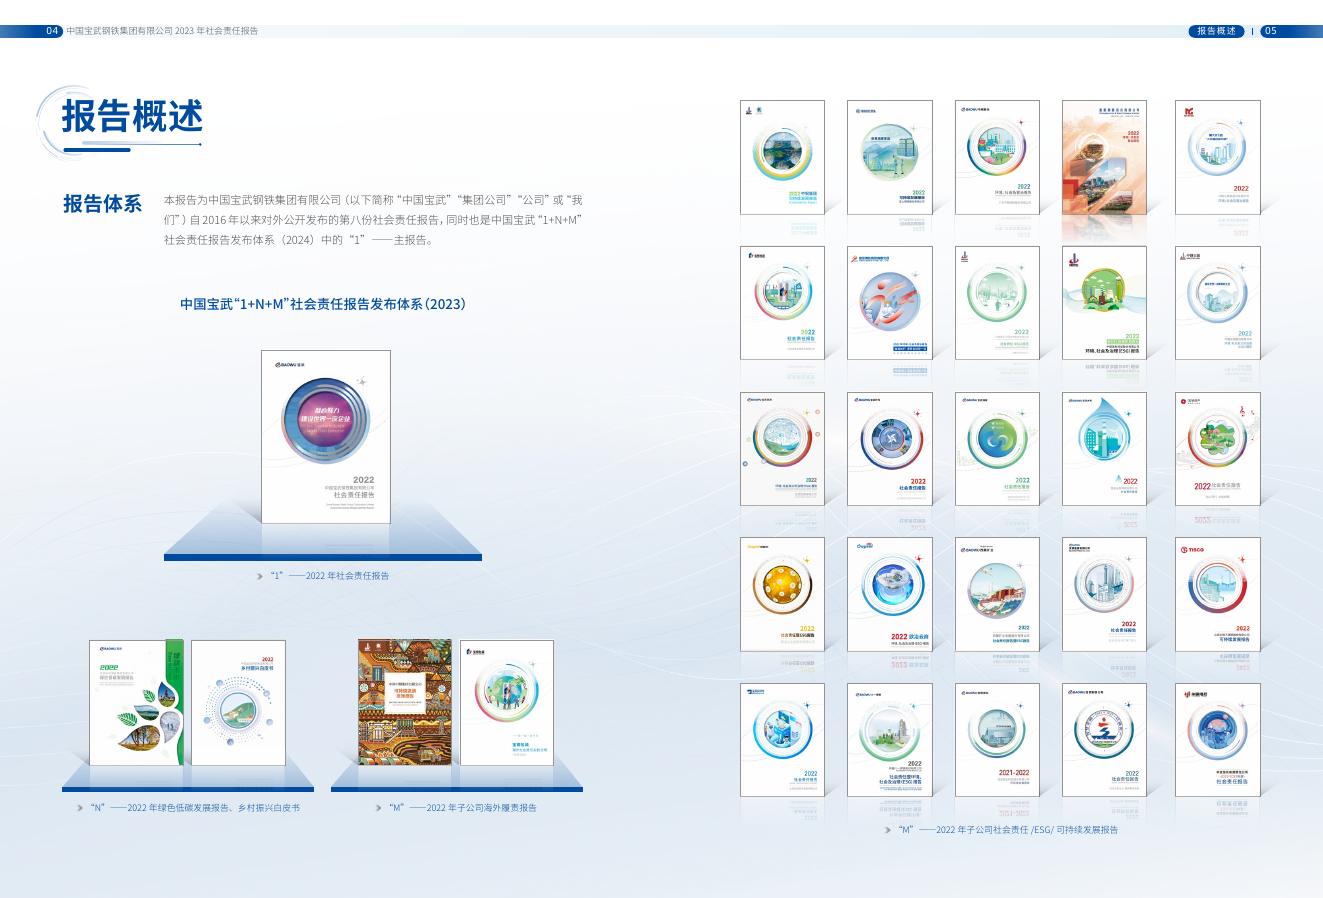This screenshot has width=1323, height=898.
Task: Select the cover with aerial plant photo in yellow-green ring
Action: pyautogui.click(x=782, y=157)
